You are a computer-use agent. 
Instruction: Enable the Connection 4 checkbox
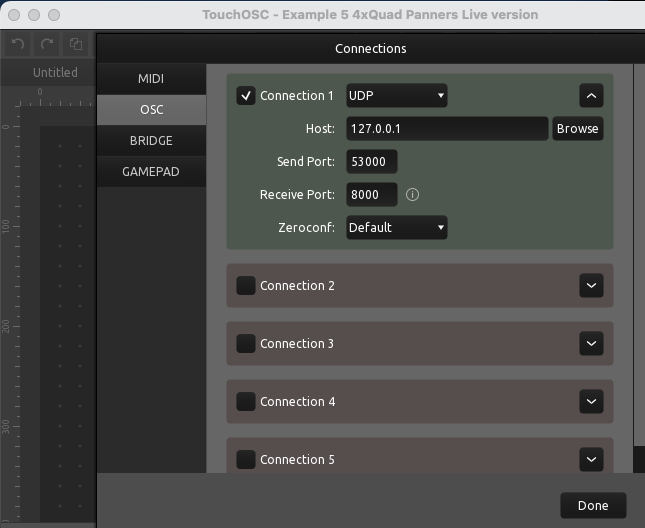(x=246, y=402)
